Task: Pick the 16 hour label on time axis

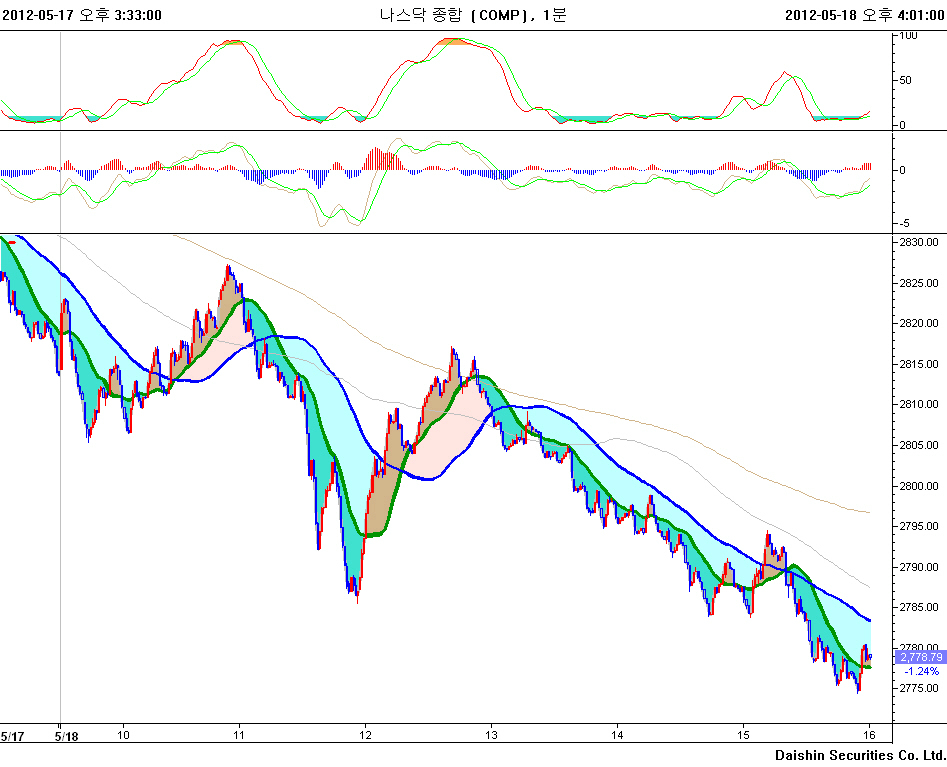Action: tap(870, 735)
